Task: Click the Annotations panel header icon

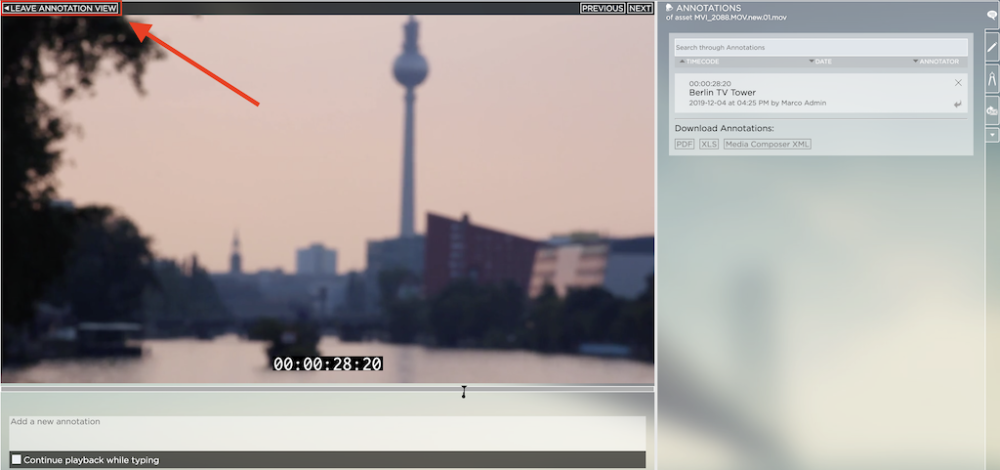Action: [x=670, y=8]
